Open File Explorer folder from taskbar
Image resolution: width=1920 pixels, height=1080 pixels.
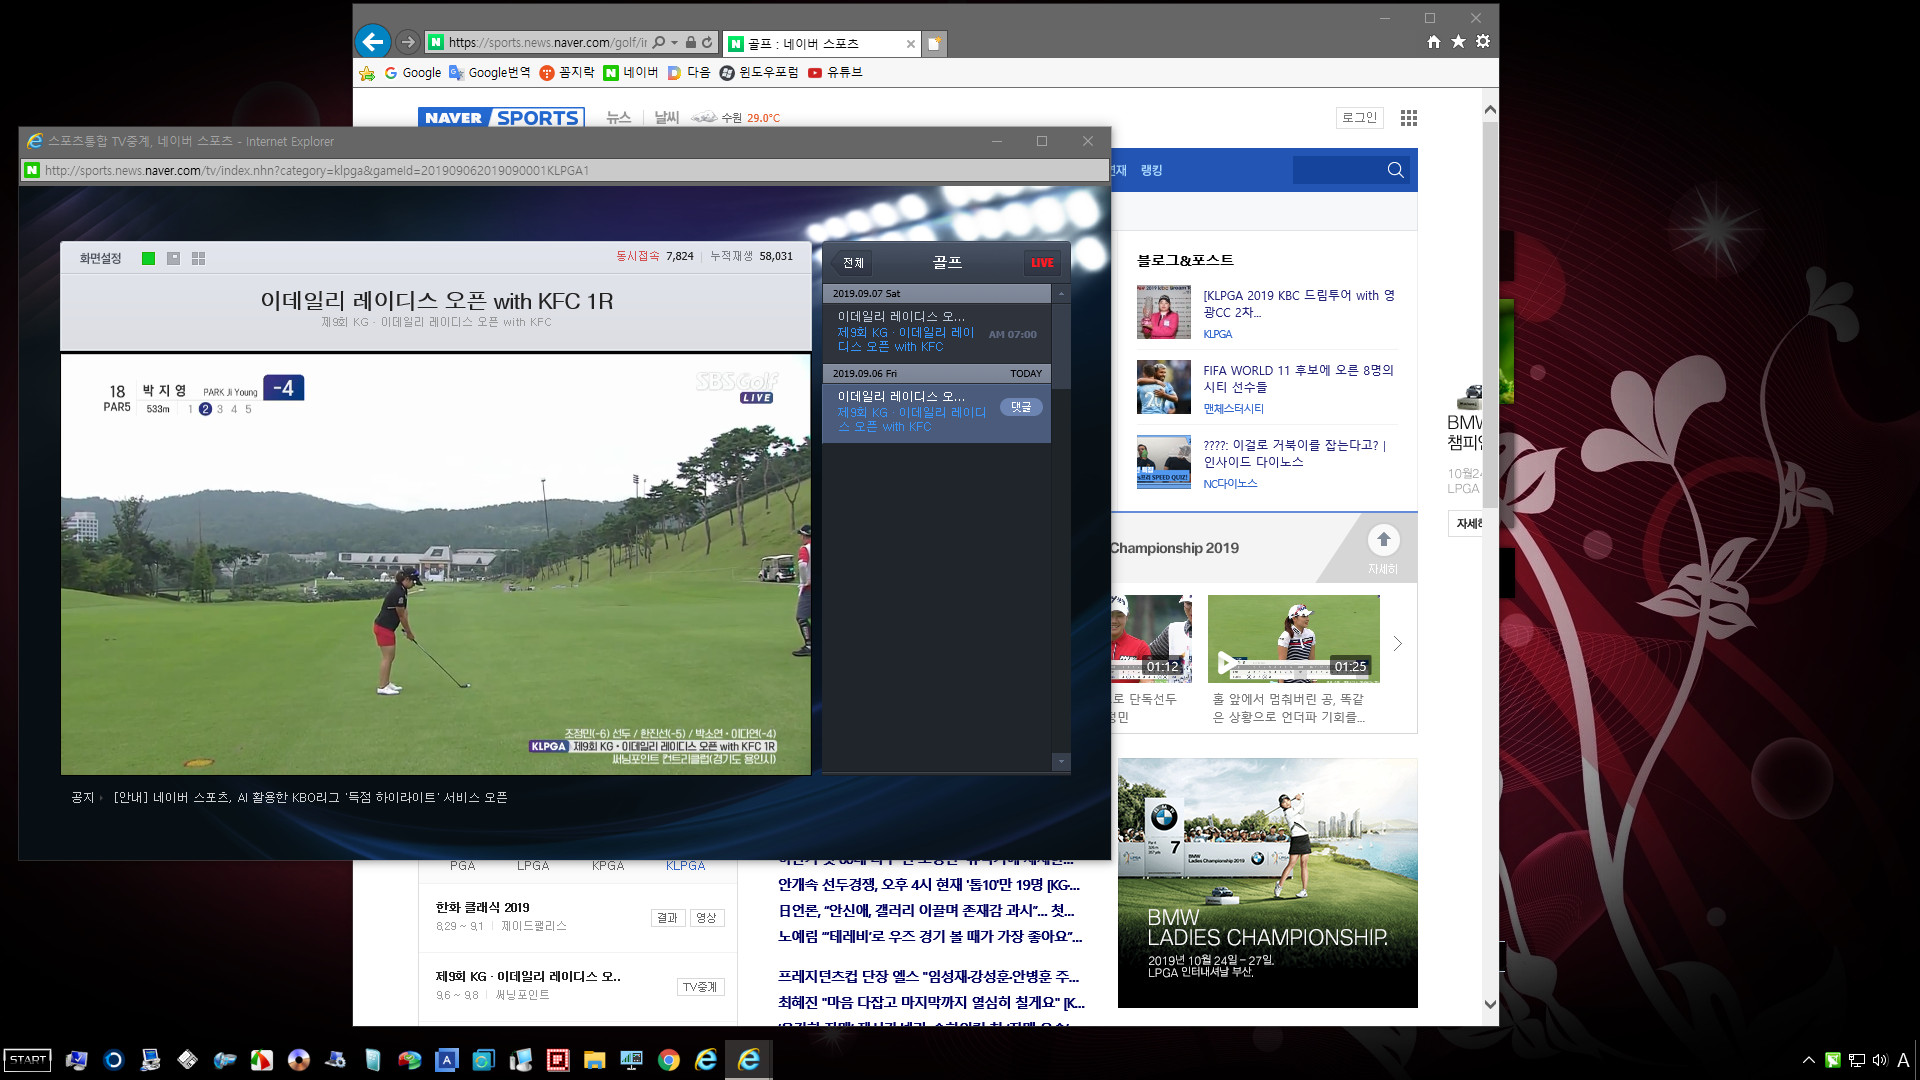(595, 1060)
